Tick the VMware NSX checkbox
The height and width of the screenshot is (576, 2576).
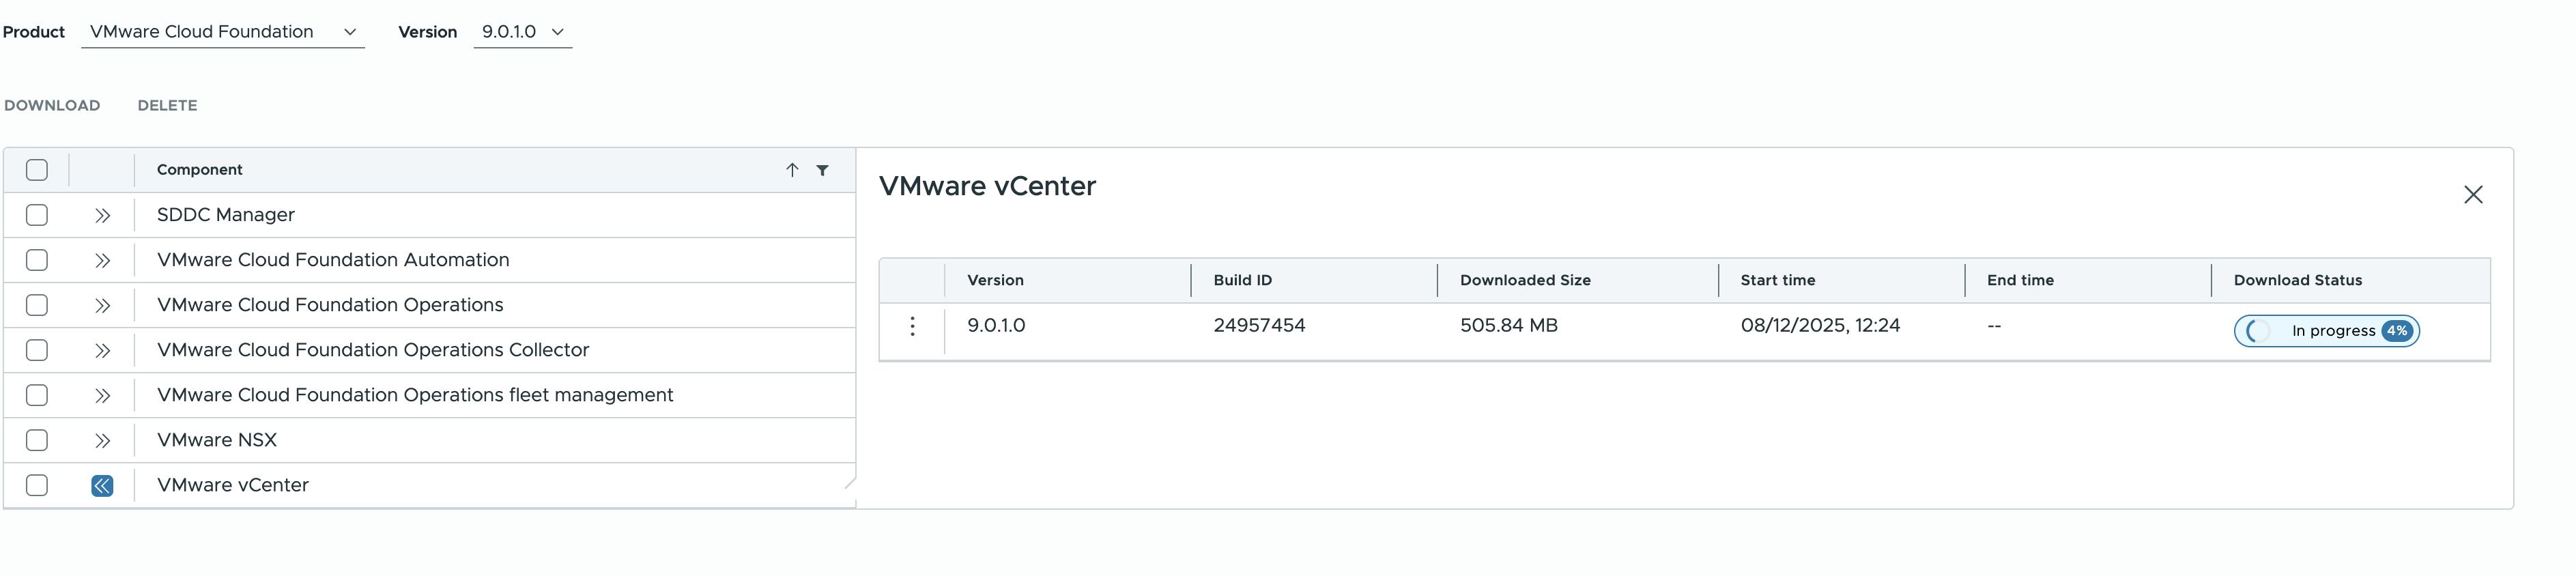click(x=37, y=440)
